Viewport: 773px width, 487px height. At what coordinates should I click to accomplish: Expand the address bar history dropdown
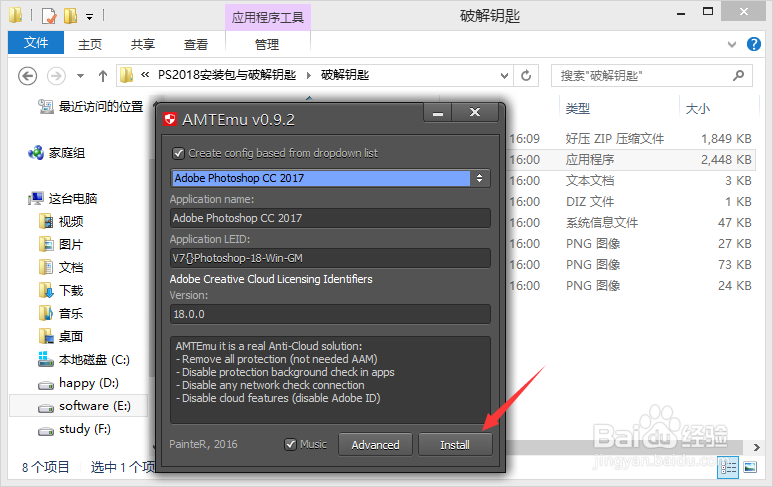tap(504, 76)
